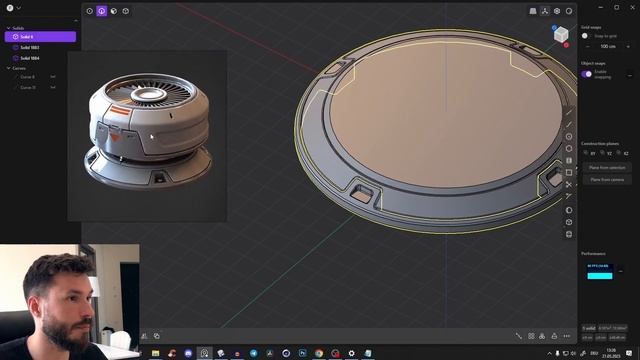The height and width of the screenshot is (360, 640).
Task: Click the diagonal line icon on bottom-right bar
Action: [519, 336]
